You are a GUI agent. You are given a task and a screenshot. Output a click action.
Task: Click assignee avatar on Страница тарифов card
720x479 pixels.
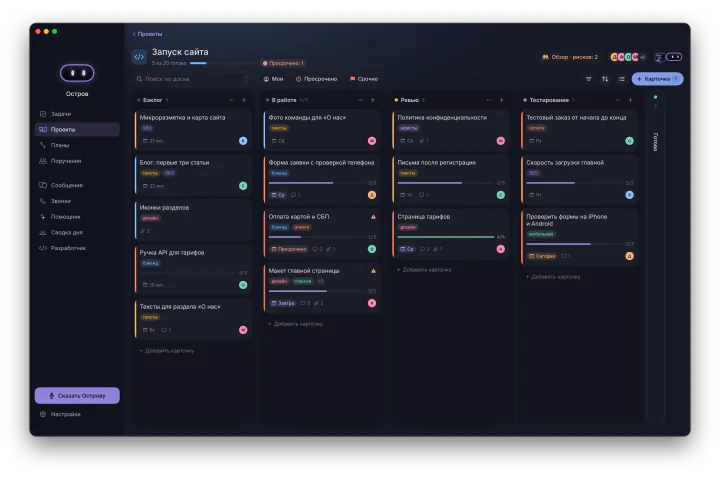coord(501,249)
